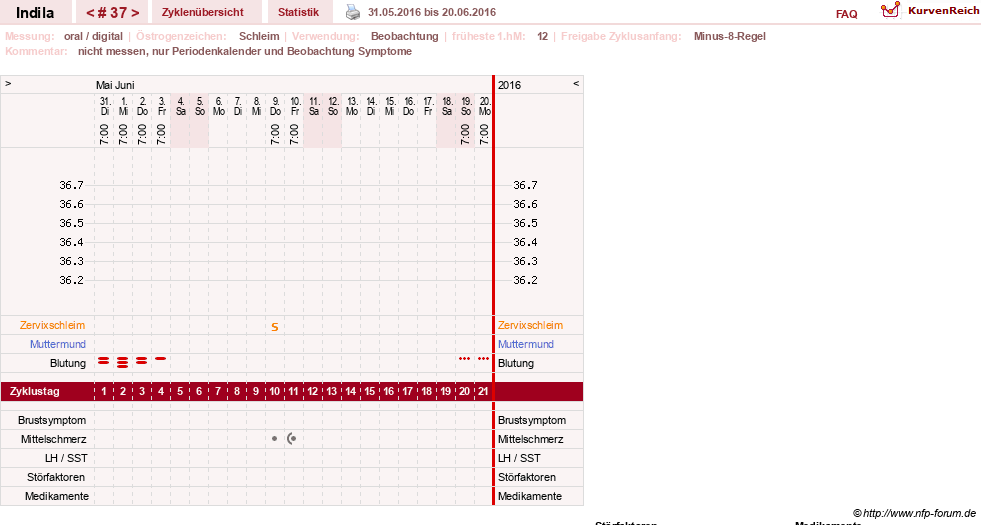Collapse chart with the < arrow right of 2016

(576, 83)
